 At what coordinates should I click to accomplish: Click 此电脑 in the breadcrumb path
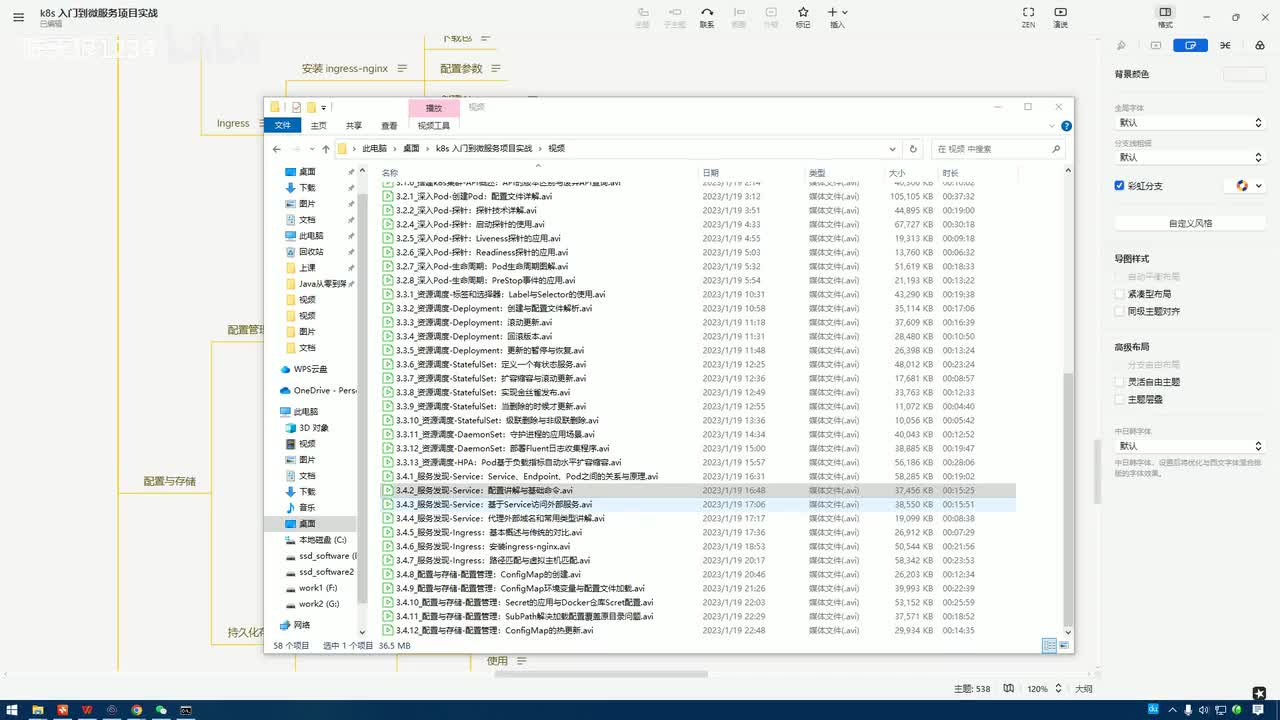374,148
